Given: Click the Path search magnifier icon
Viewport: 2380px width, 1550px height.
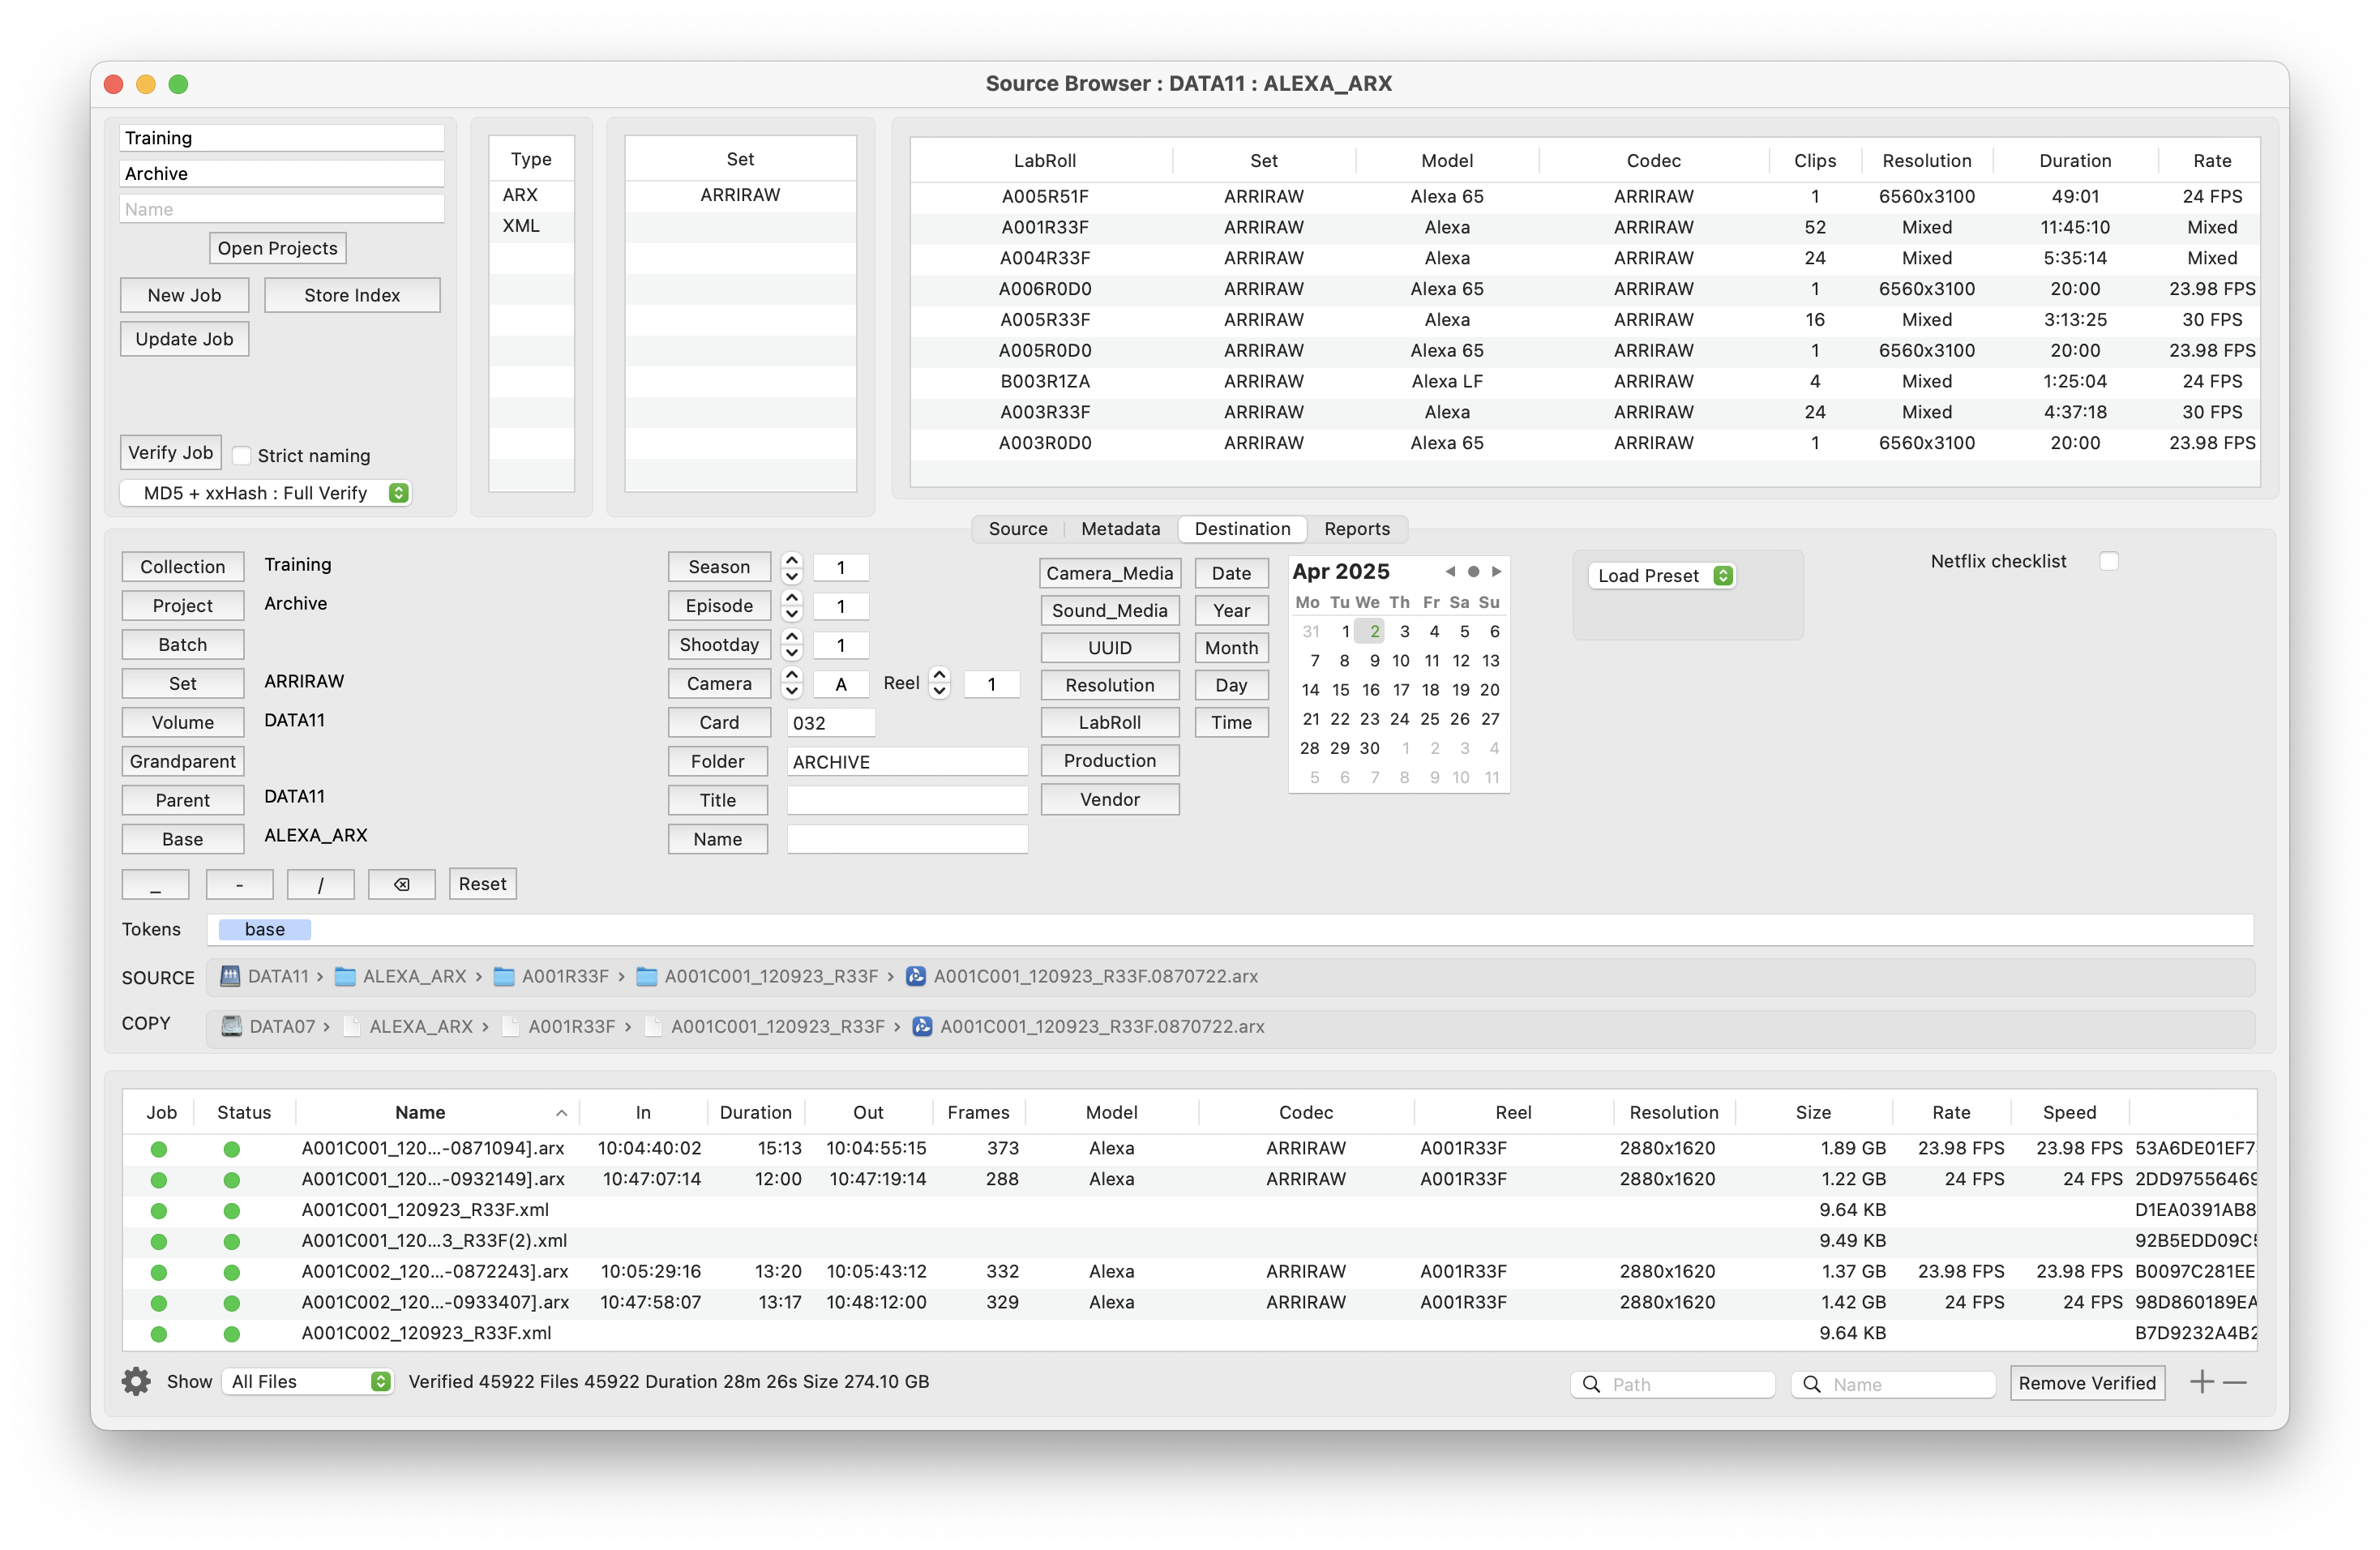Looking at the screenshot, I should click(x=1591, y=1384).
